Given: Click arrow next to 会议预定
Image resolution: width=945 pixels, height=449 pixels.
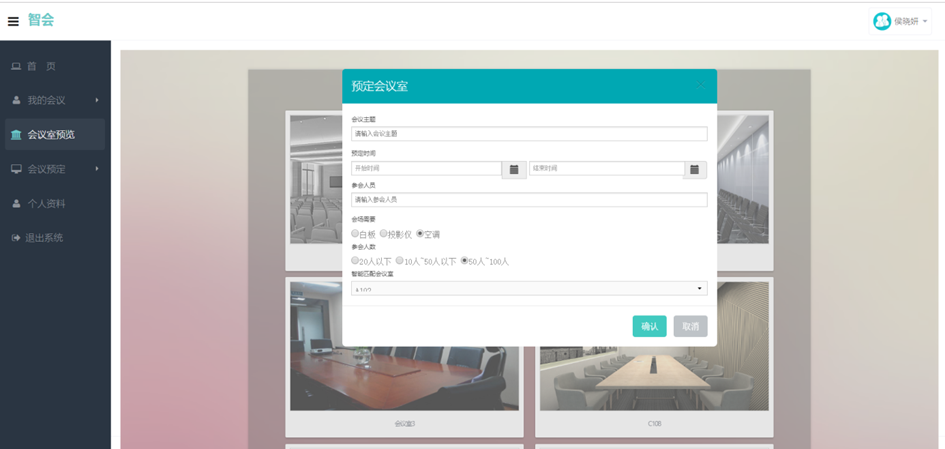Looking at the screenshot, I should tap(97, 169).
